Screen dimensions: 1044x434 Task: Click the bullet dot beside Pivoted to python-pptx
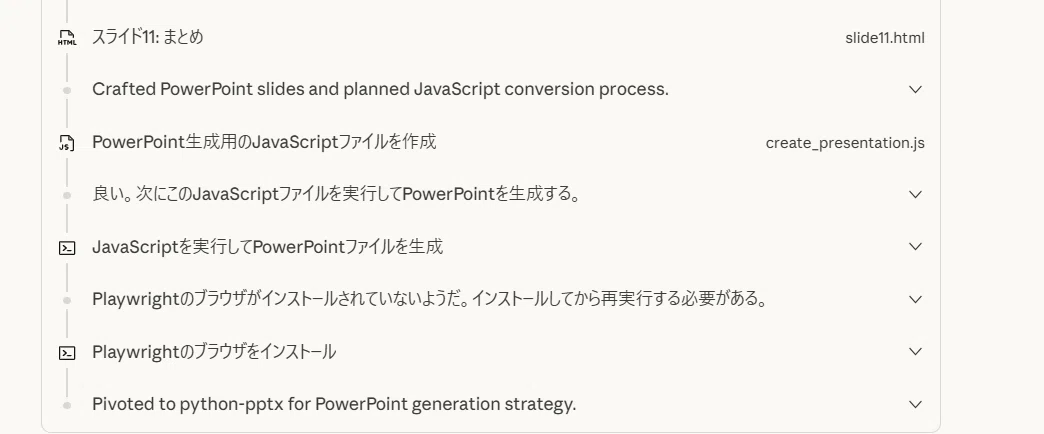(67, 405)
